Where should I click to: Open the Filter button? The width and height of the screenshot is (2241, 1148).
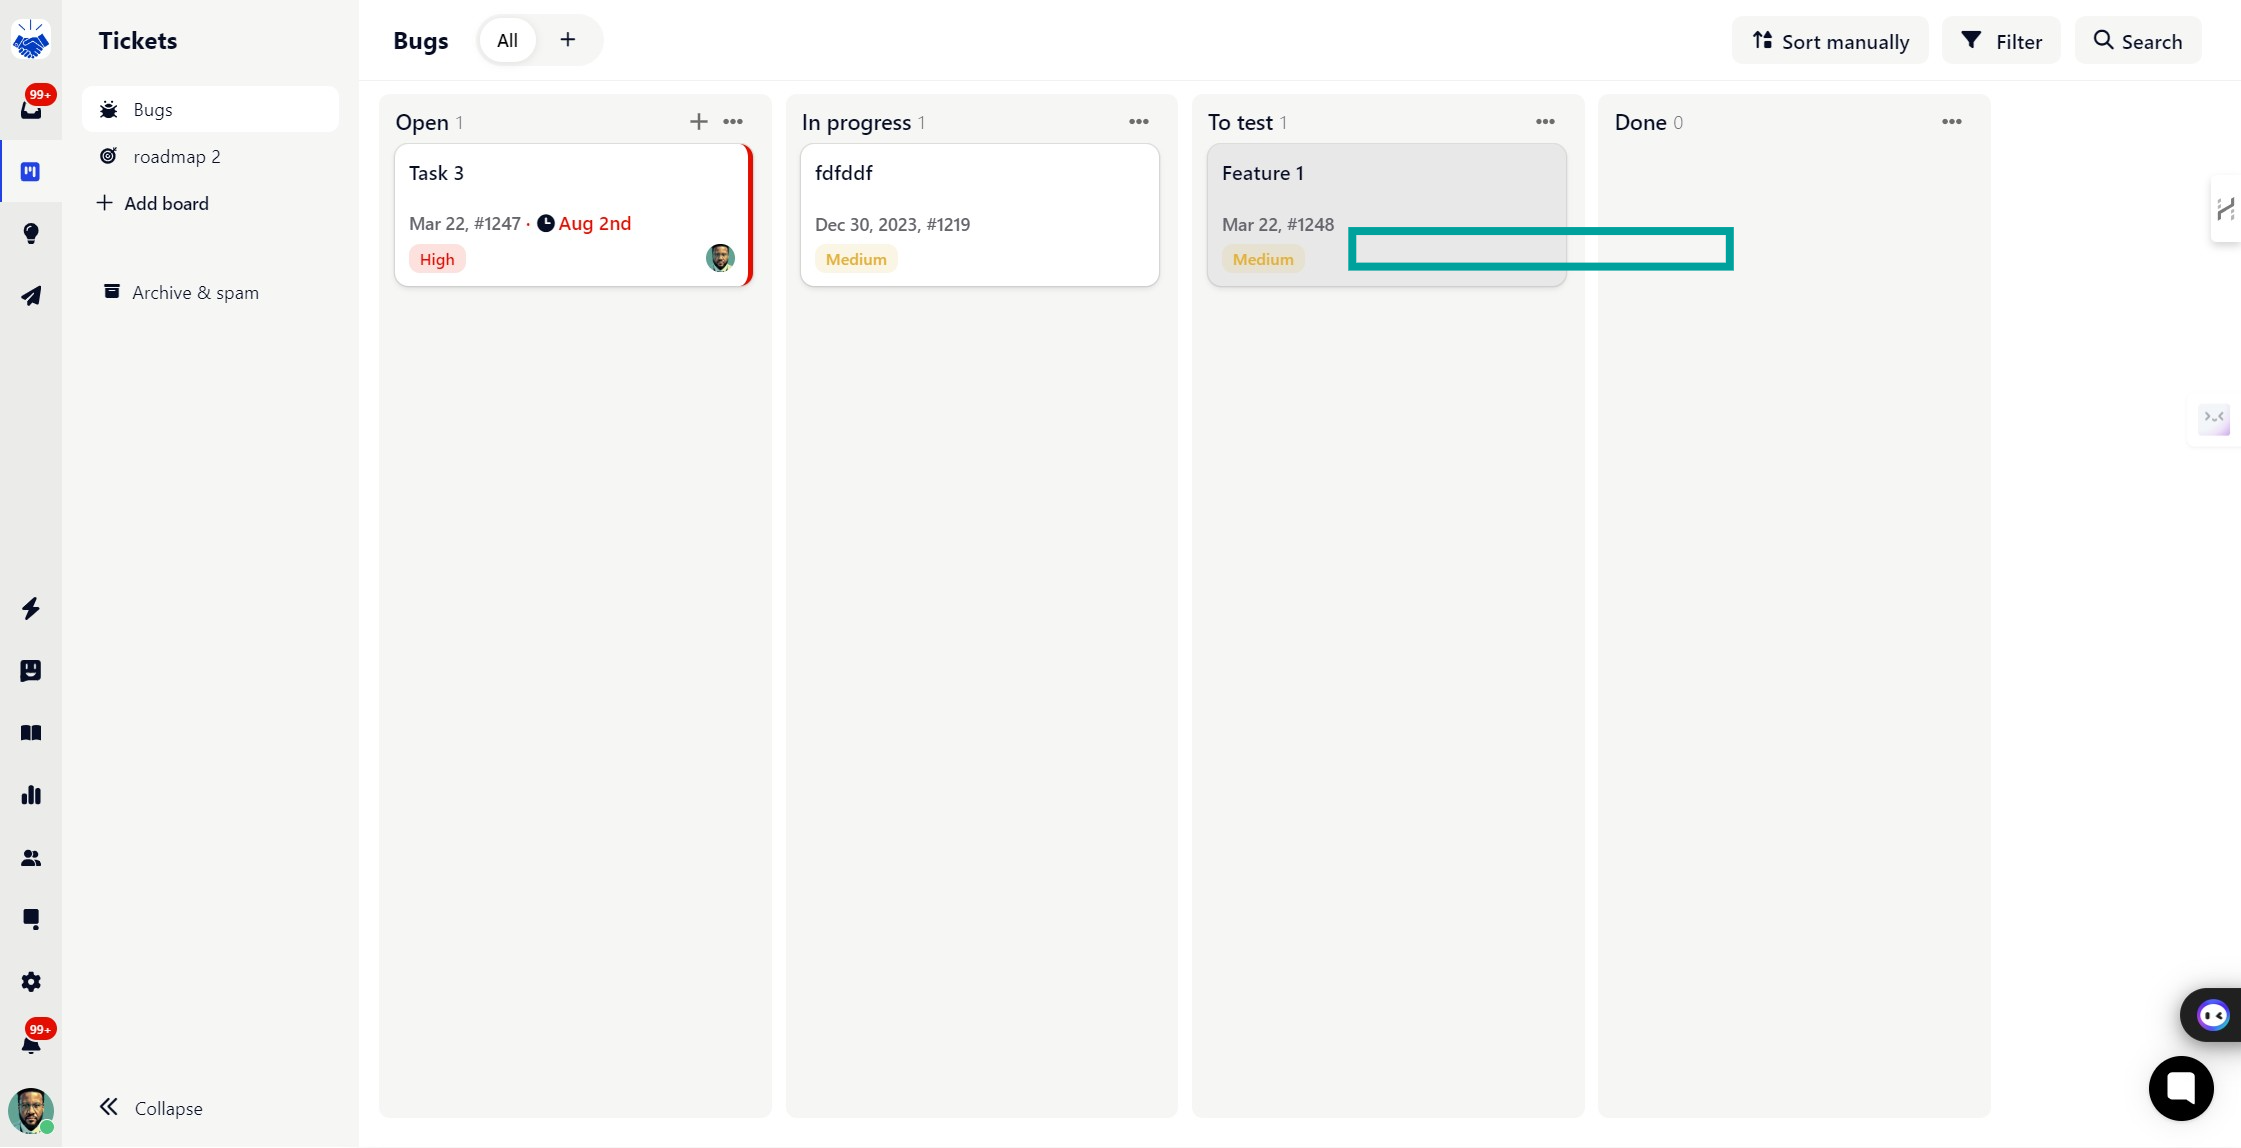[x=2001, y=41]
